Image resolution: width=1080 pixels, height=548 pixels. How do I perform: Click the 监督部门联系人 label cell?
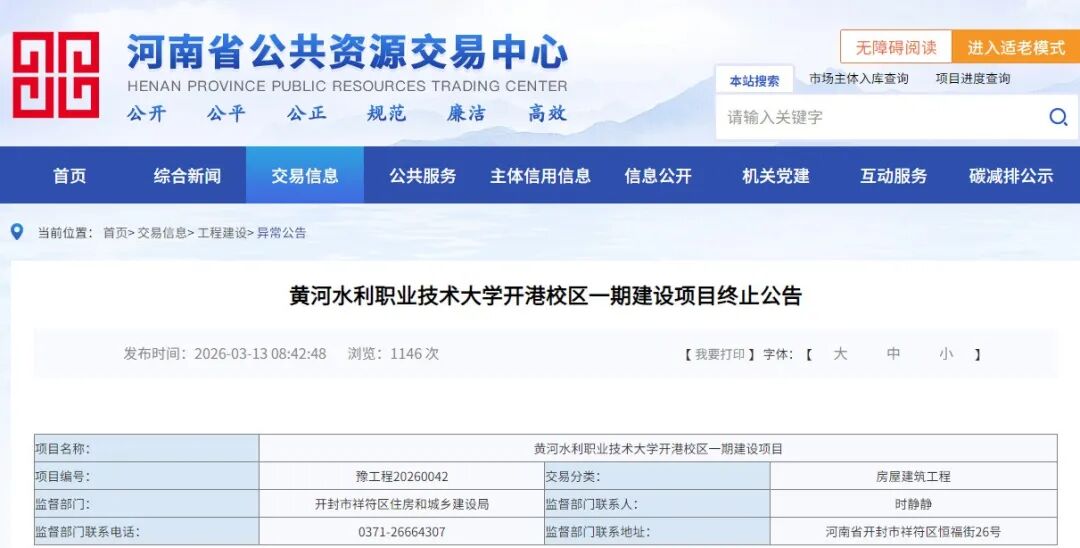(657, 504)
